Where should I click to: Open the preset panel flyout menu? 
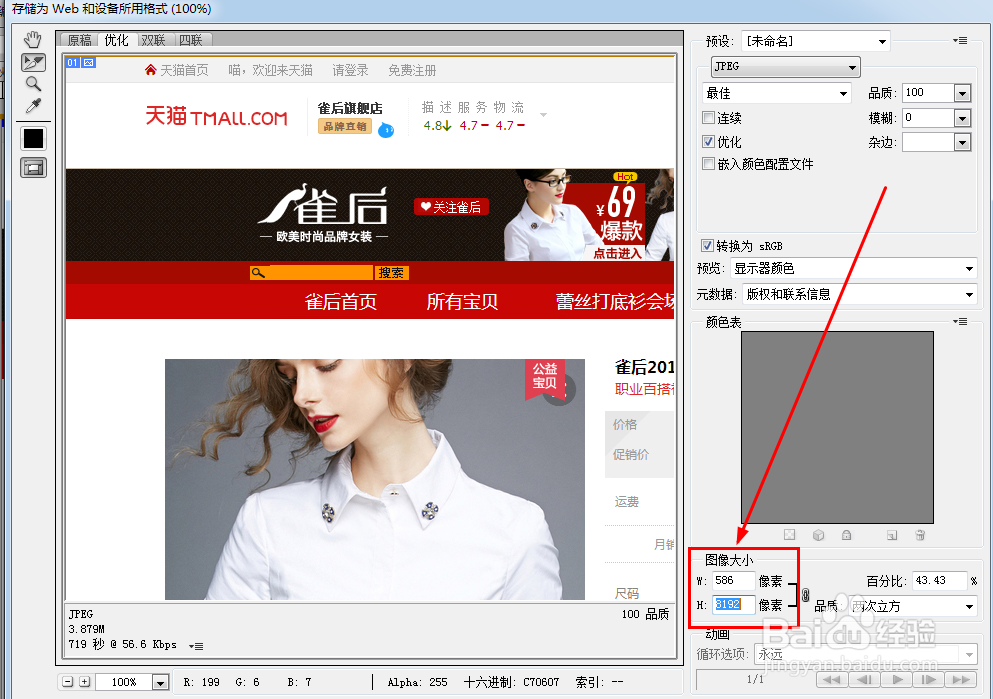coord(960,41)
